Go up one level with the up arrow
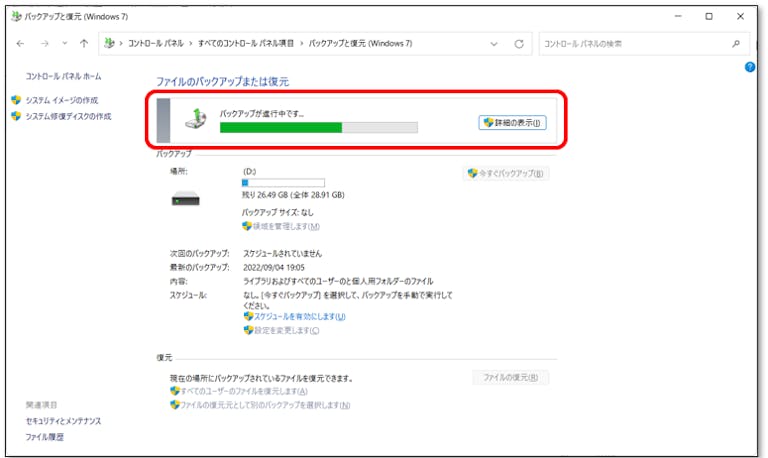 [84, 44]
